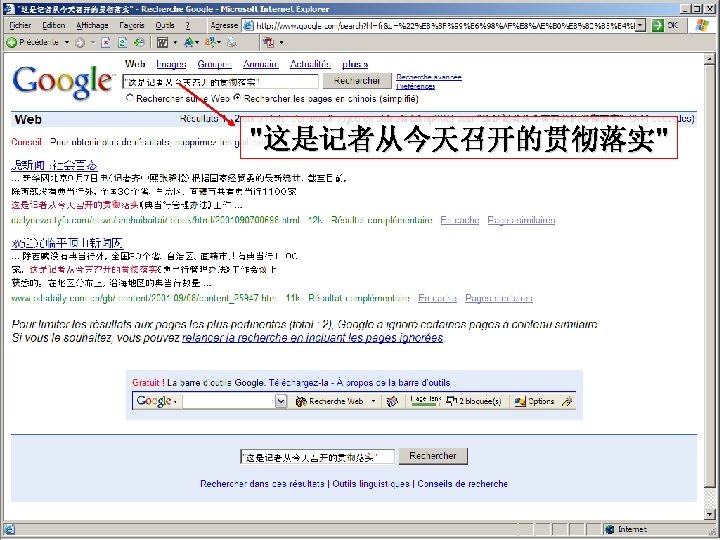Click the 'Téléchargez-la' toolbar download link
The height and width of the screenshot is (540, 720).
[298, 382]
